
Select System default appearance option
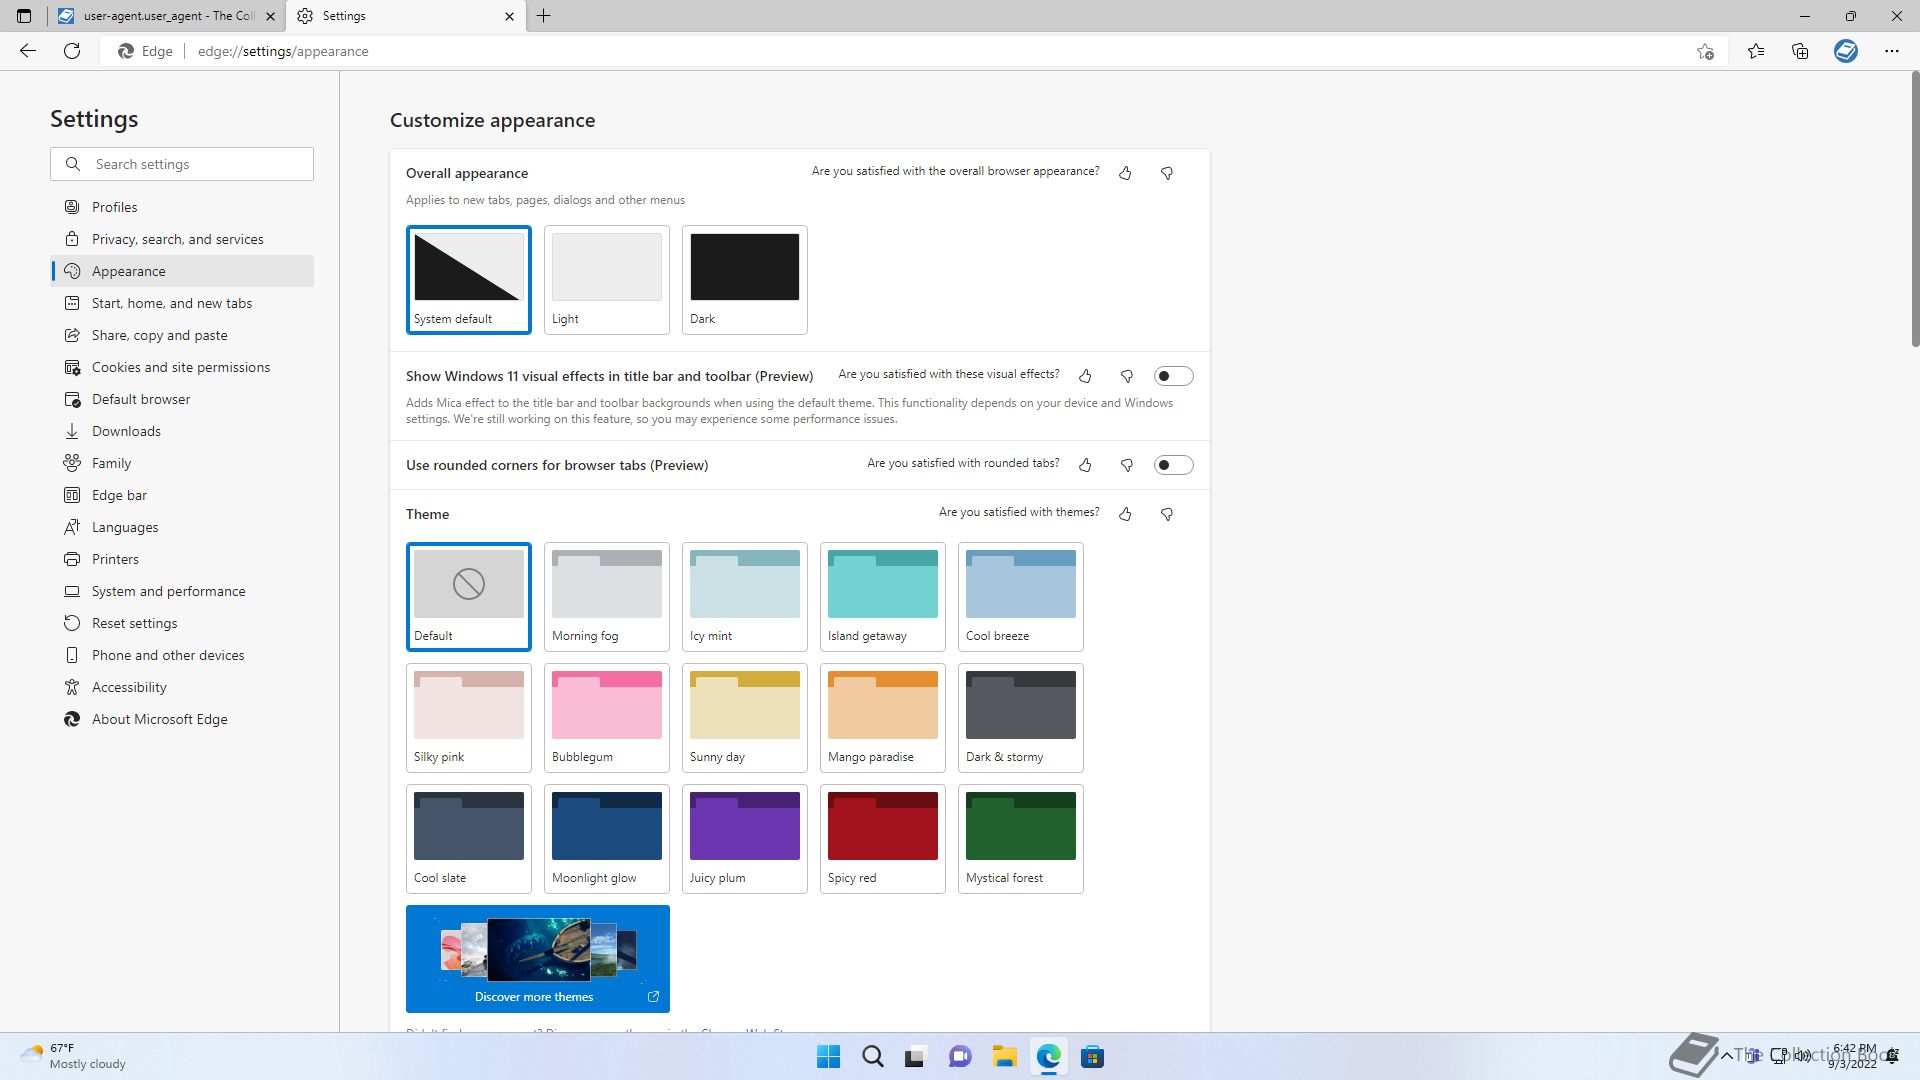pos(469,280)
